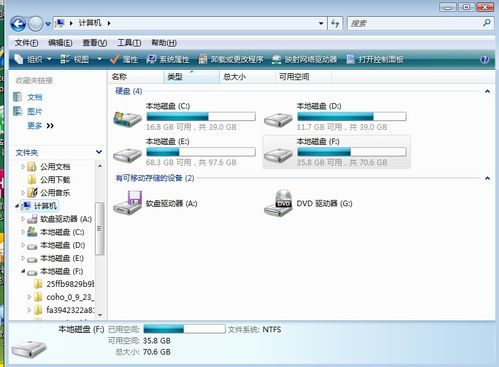The width and height of the screenshot is (499, 367).
Task: Click the Back navigation arrow button
Action: click(18, 24)
